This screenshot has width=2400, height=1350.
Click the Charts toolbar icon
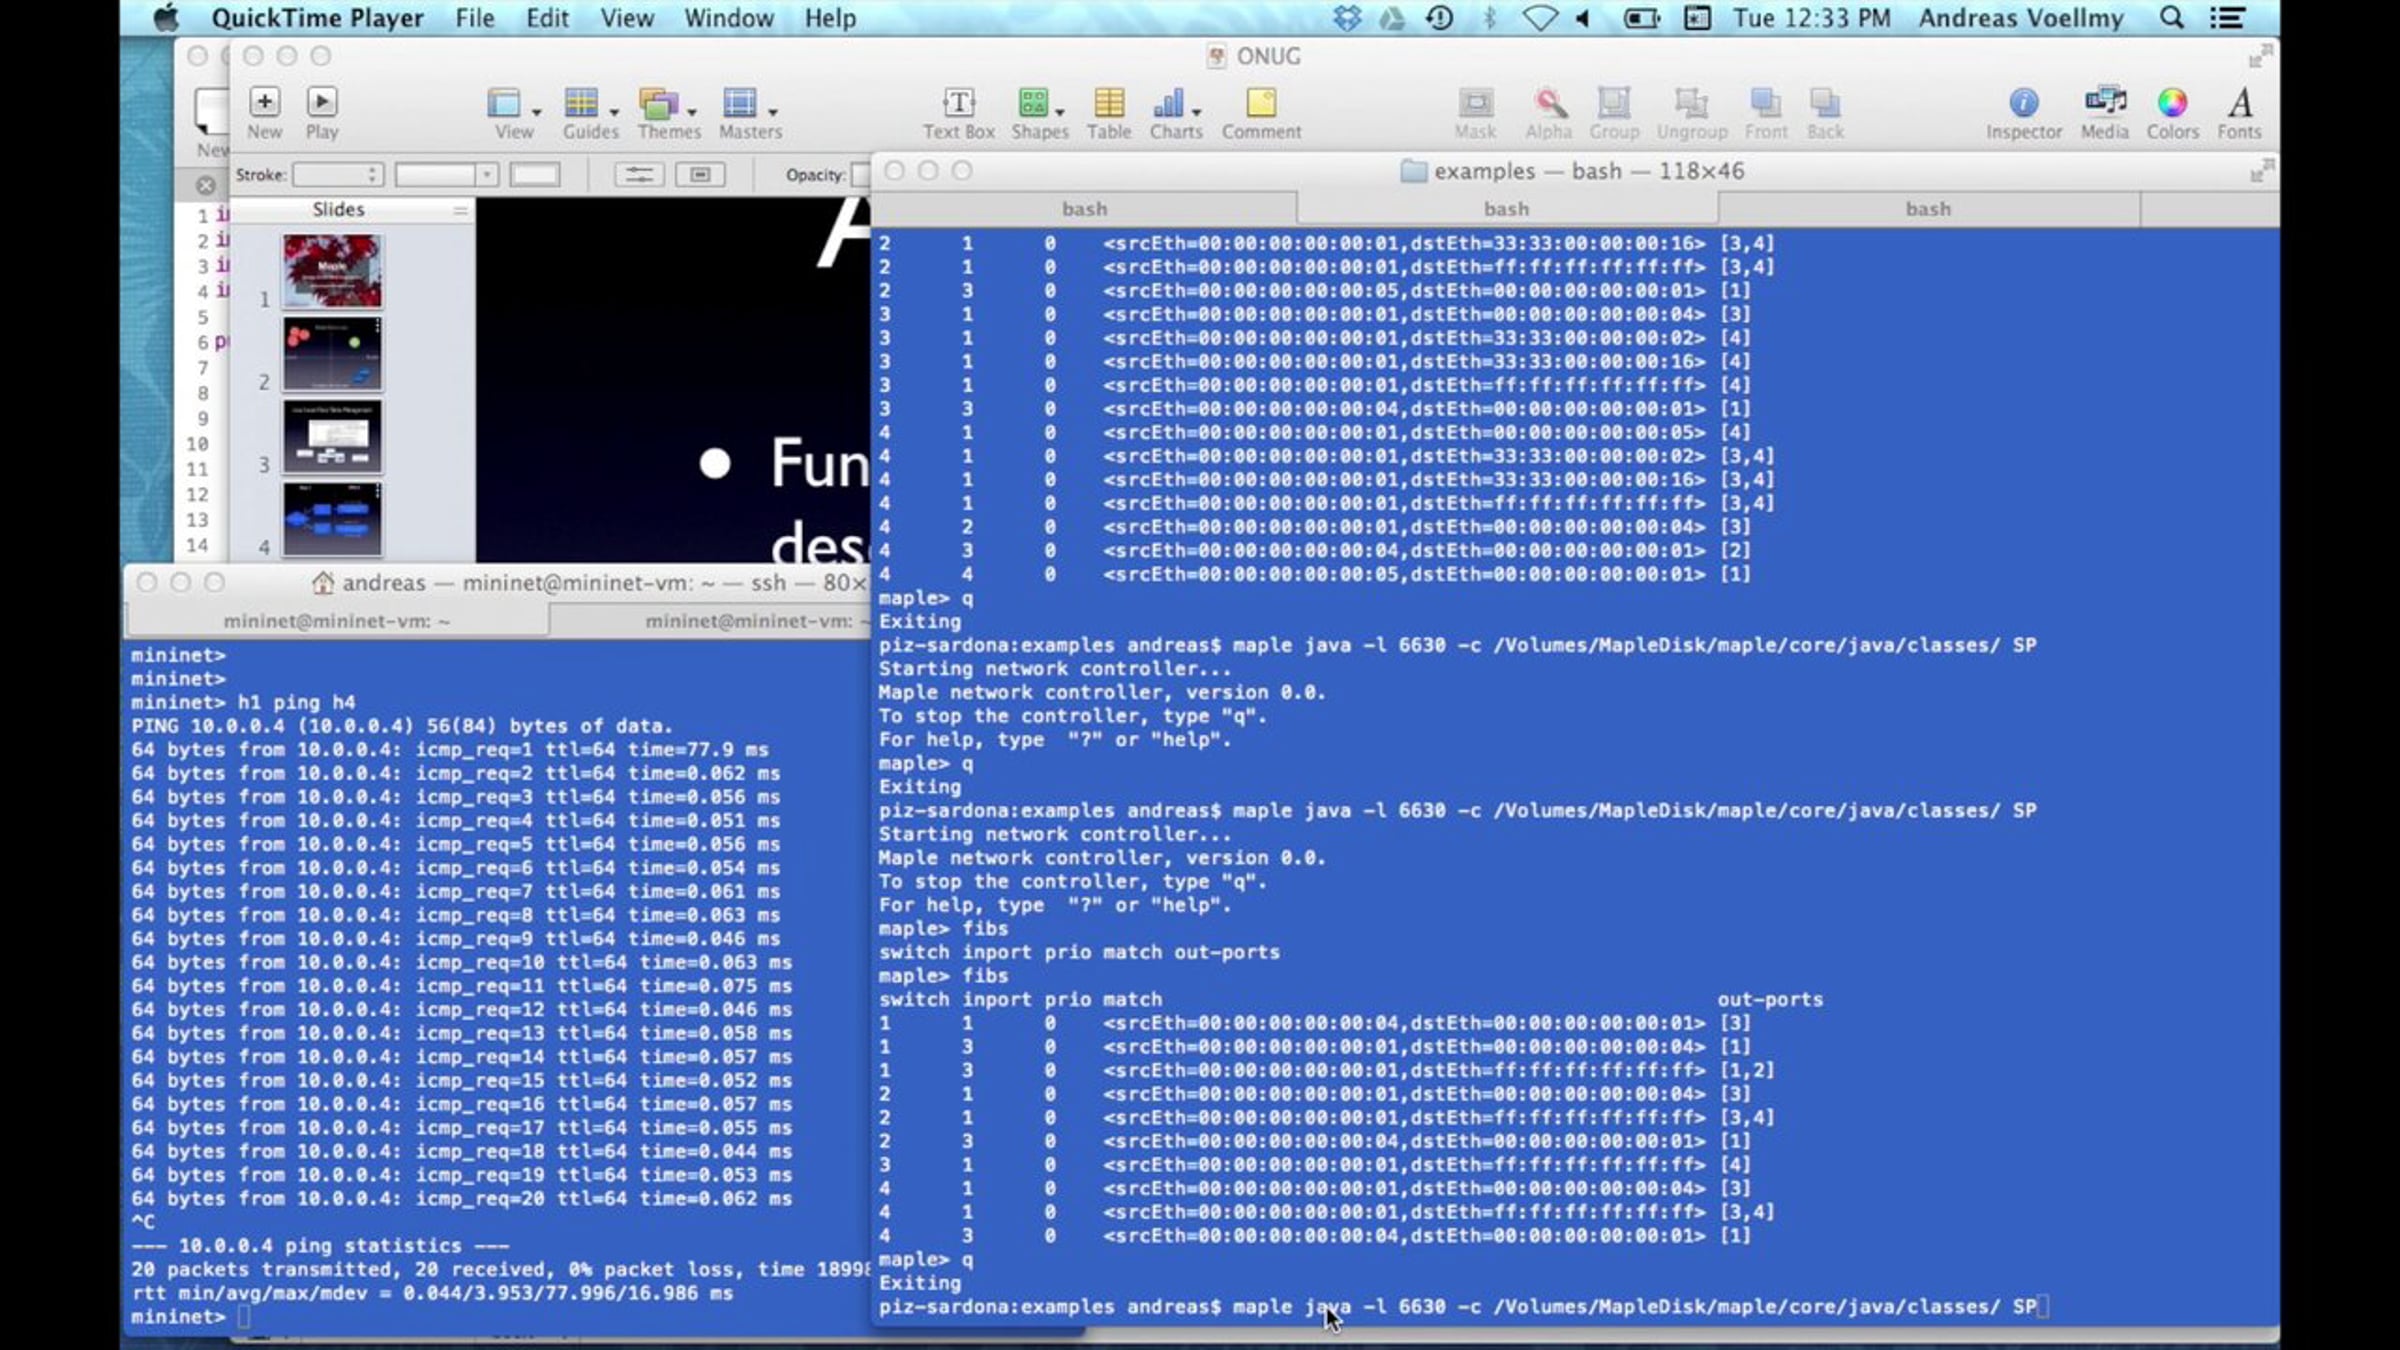tap(1168, 102)
